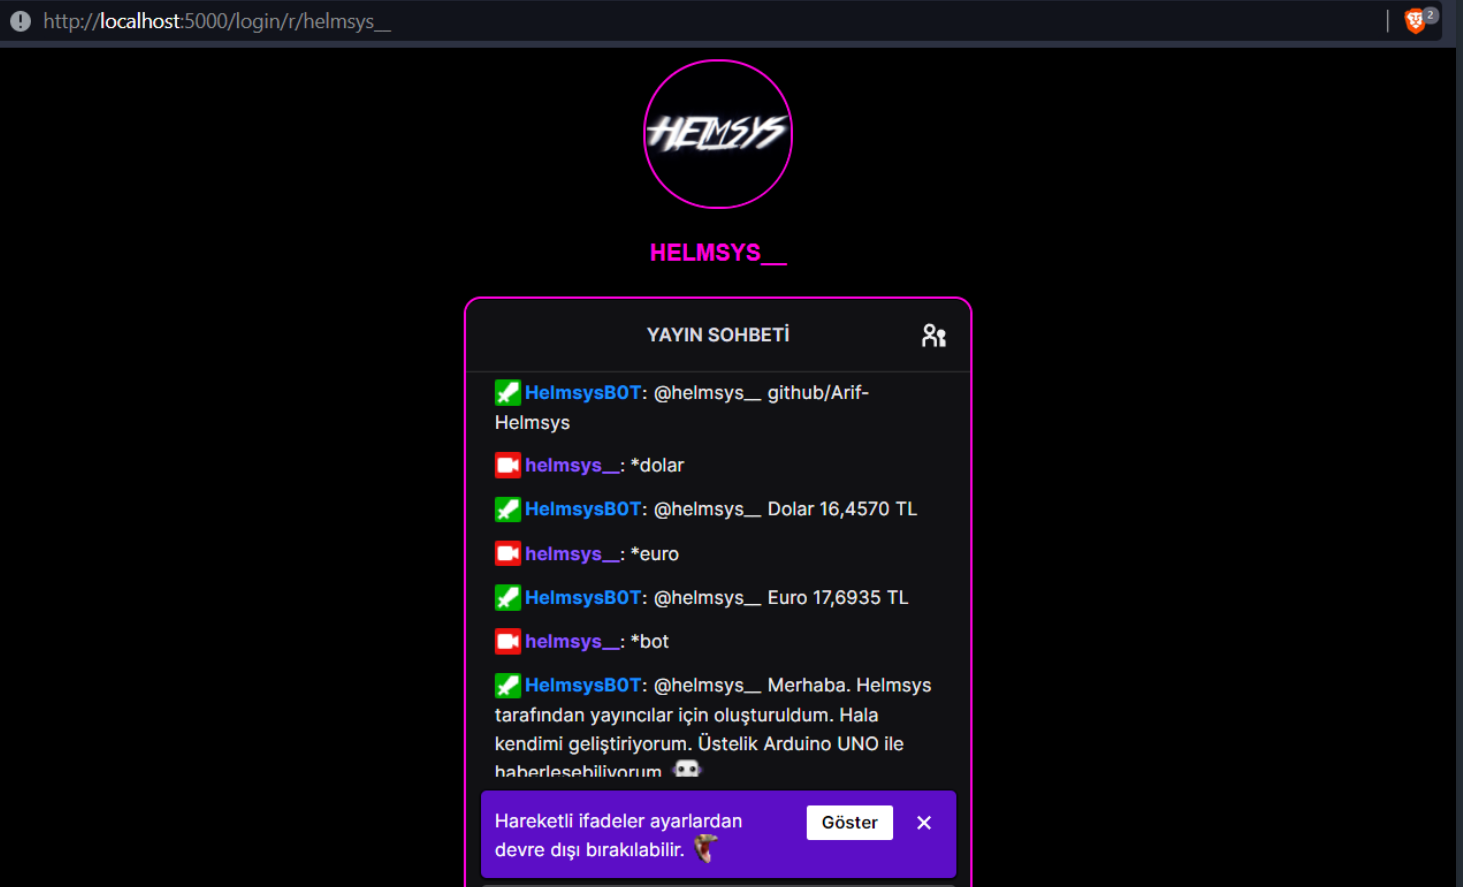This screenshot has width=1463, height=887.
Task: Click the moderator badge beside Dolar 16,4570 TL
Action: tap(508, 509)
